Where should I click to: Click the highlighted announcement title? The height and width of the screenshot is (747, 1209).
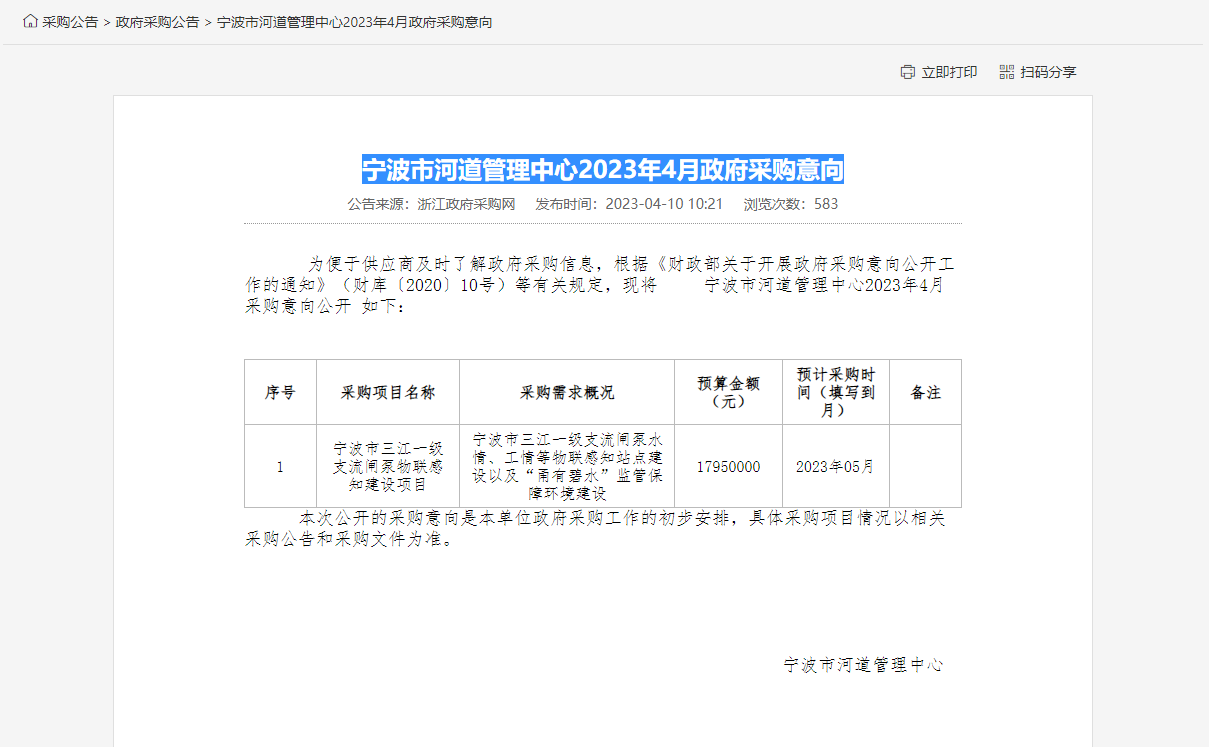pos(603,170)
